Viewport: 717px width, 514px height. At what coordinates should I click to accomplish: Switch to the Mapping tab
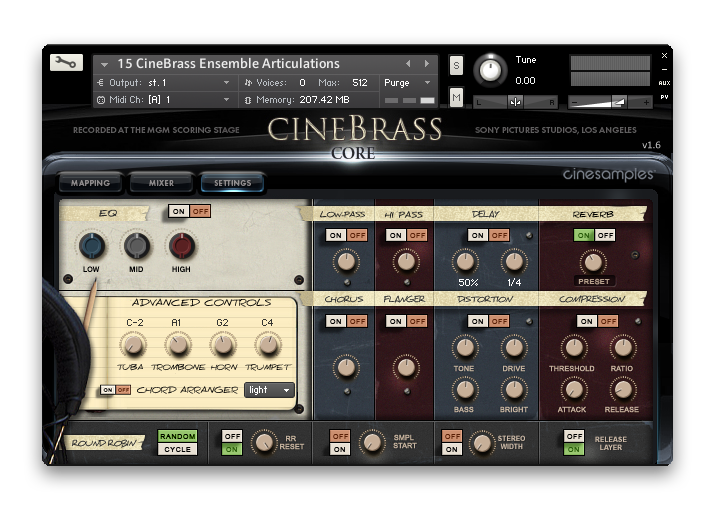(x=91, y=183)
